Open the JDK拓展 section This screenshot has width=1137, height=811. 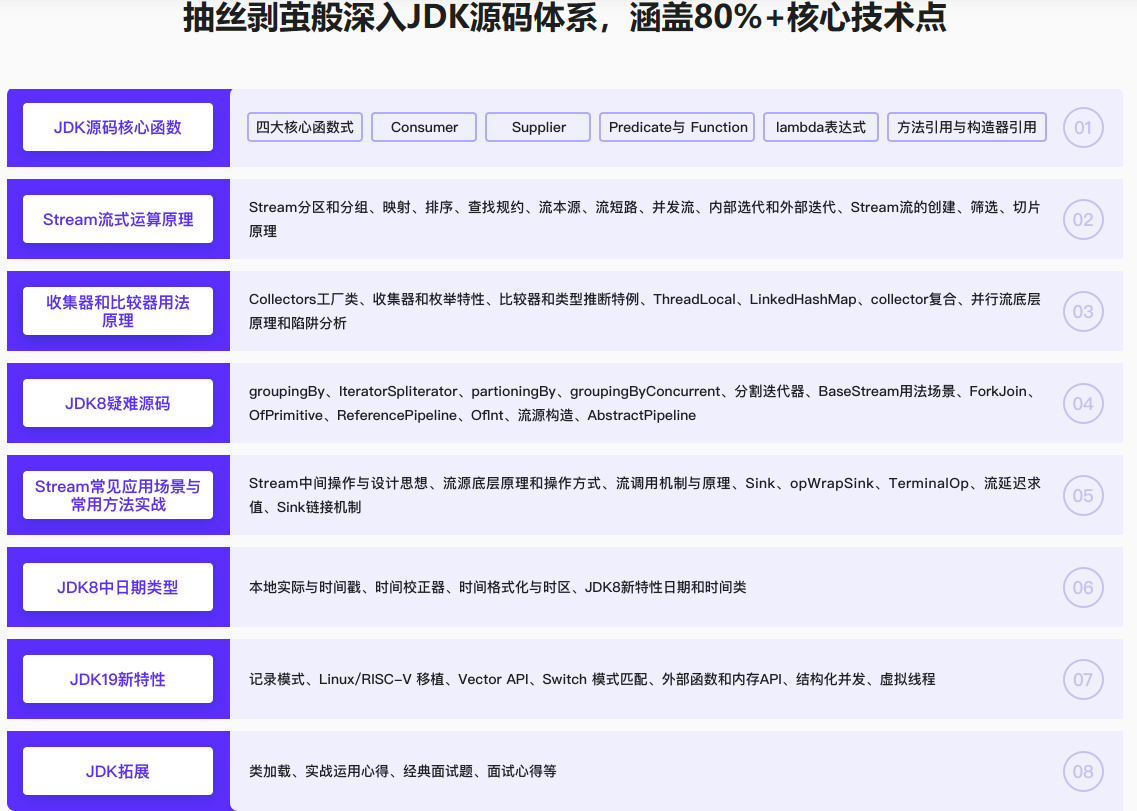click(118, 772)
